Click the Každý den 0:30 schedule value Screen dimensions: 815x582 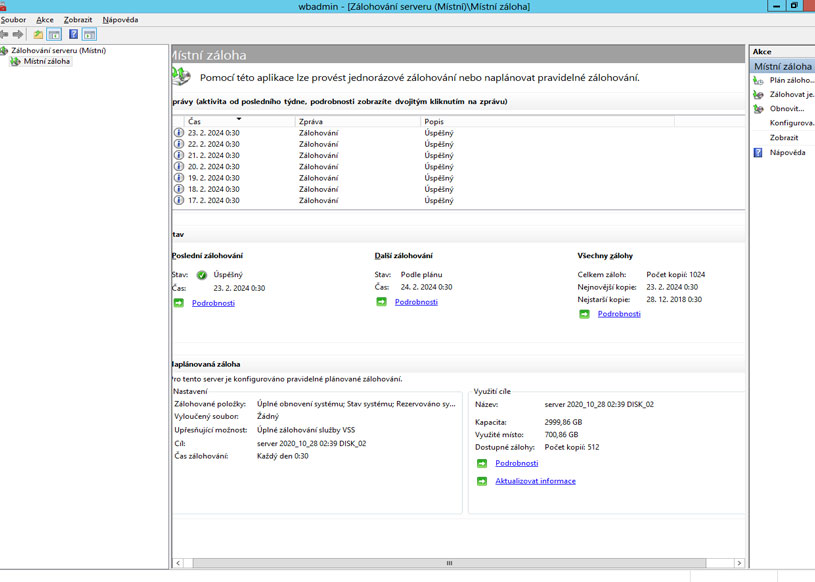[283, 456]
